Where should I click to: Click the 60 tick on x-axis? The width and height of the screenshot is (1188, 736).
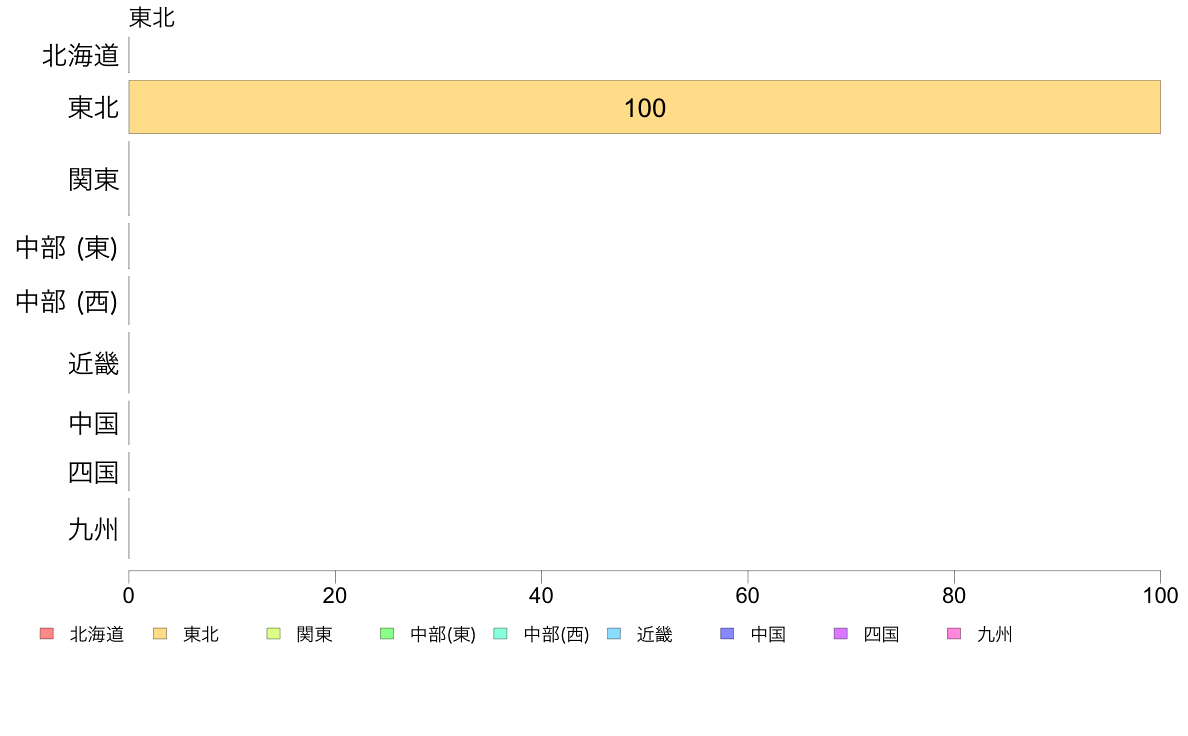(747, 596)
